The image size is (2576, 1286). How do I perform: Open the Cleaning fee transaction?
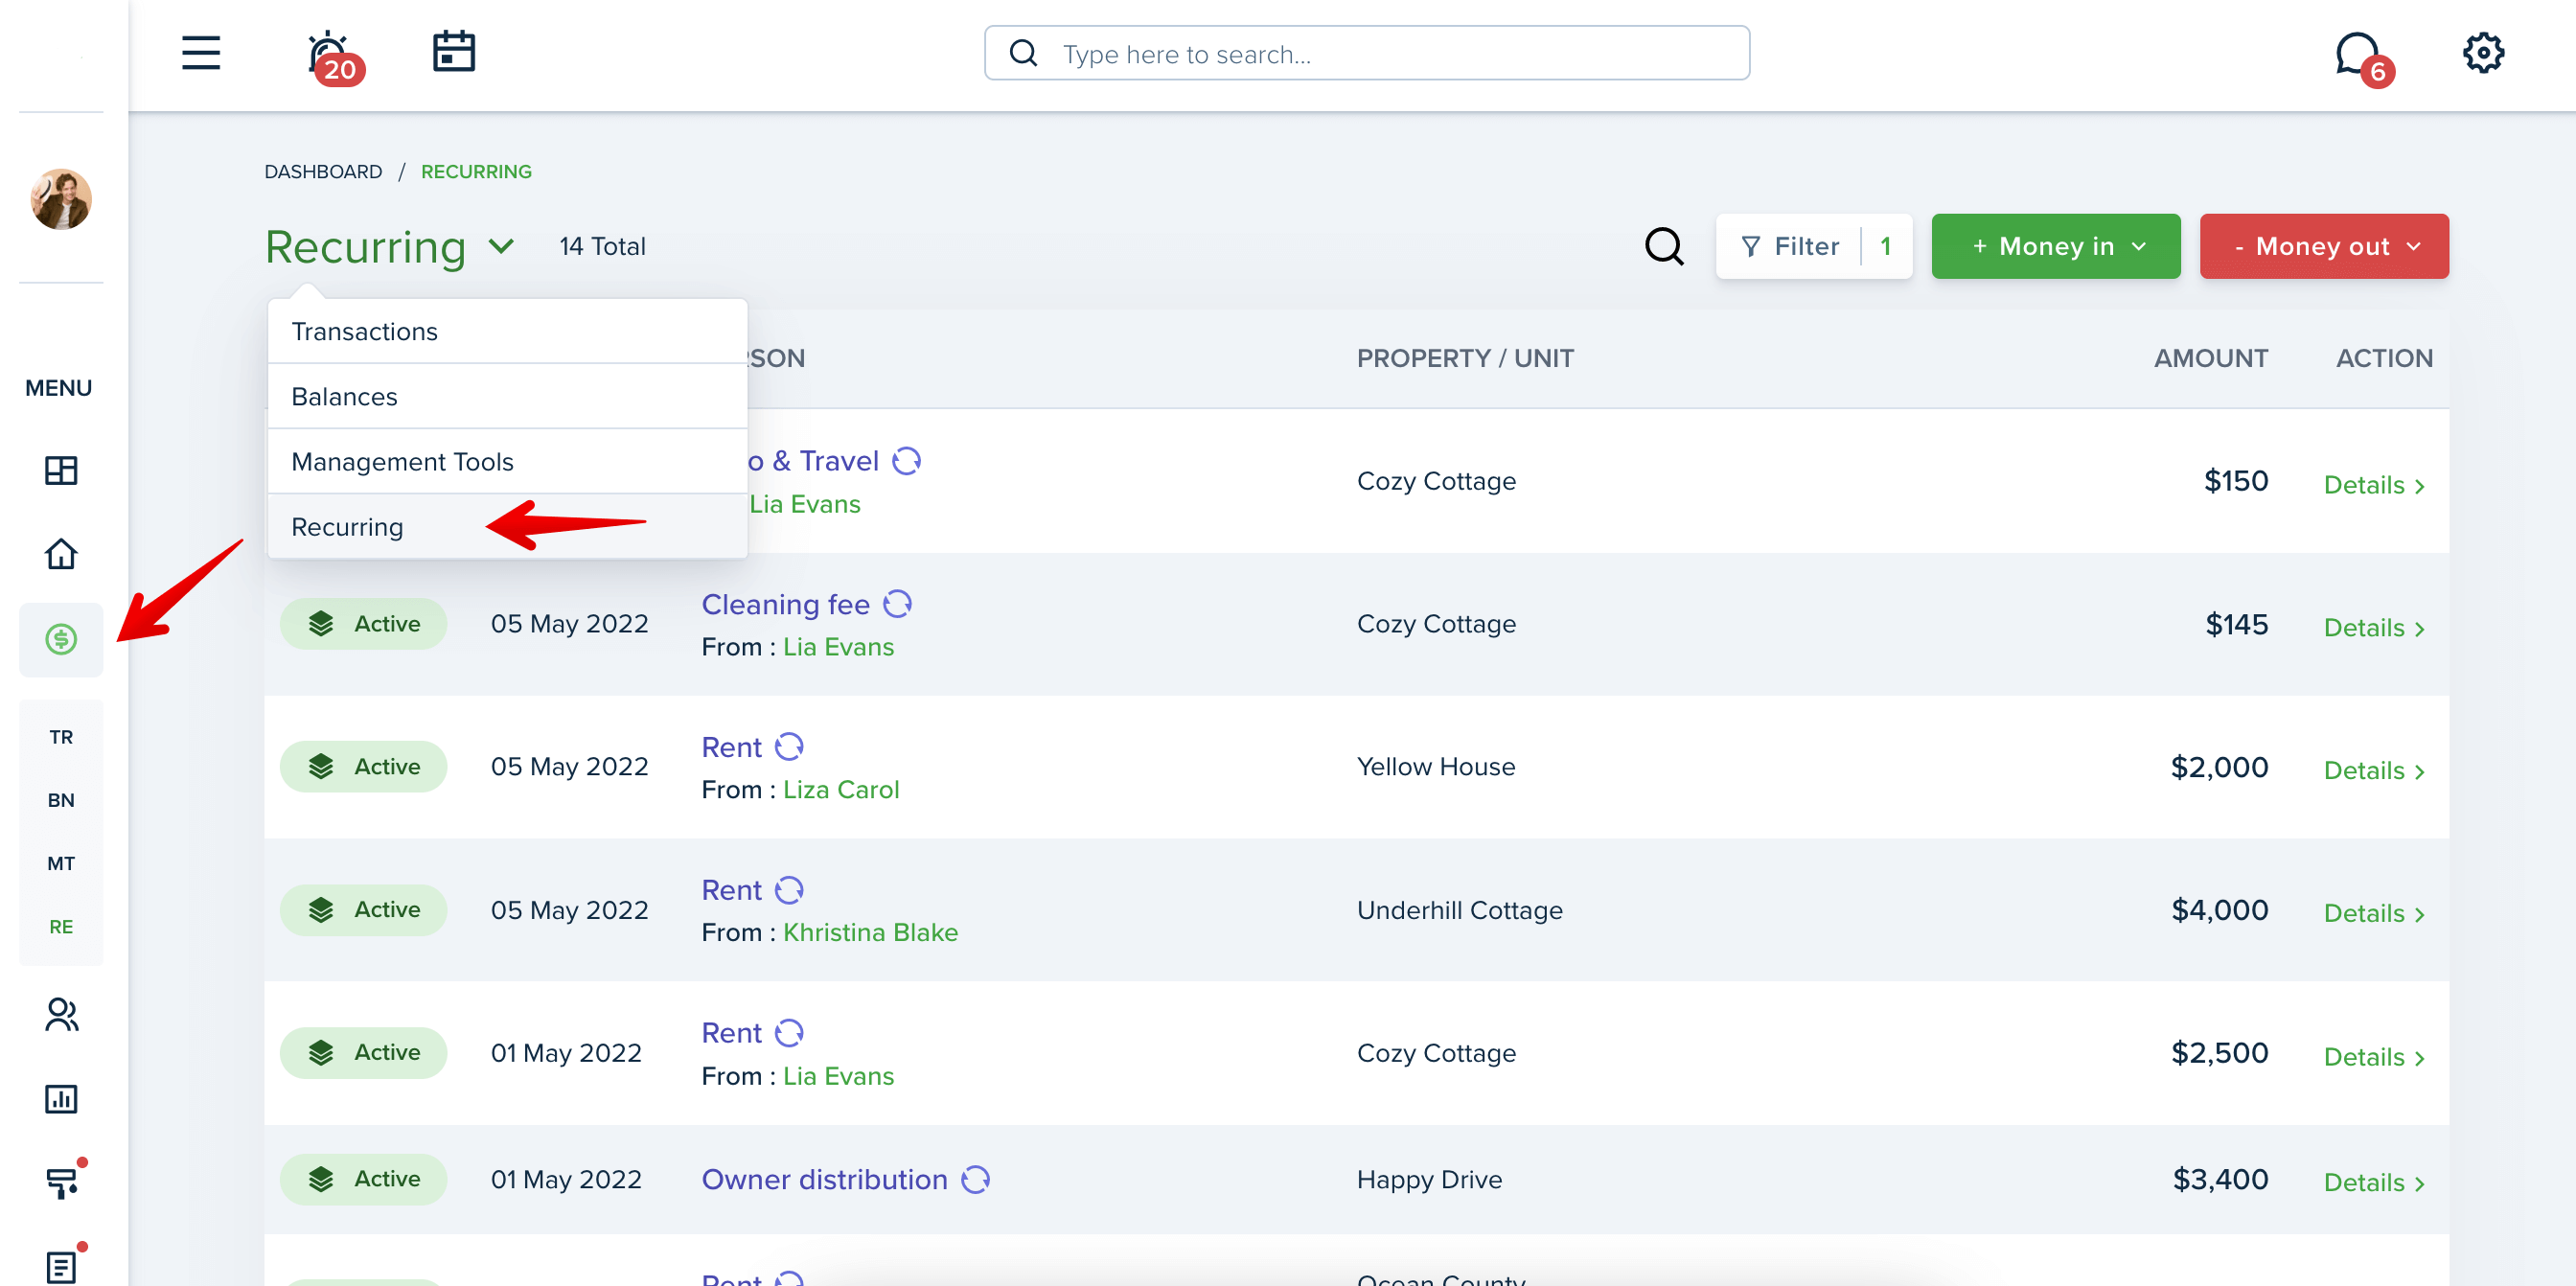785,604
